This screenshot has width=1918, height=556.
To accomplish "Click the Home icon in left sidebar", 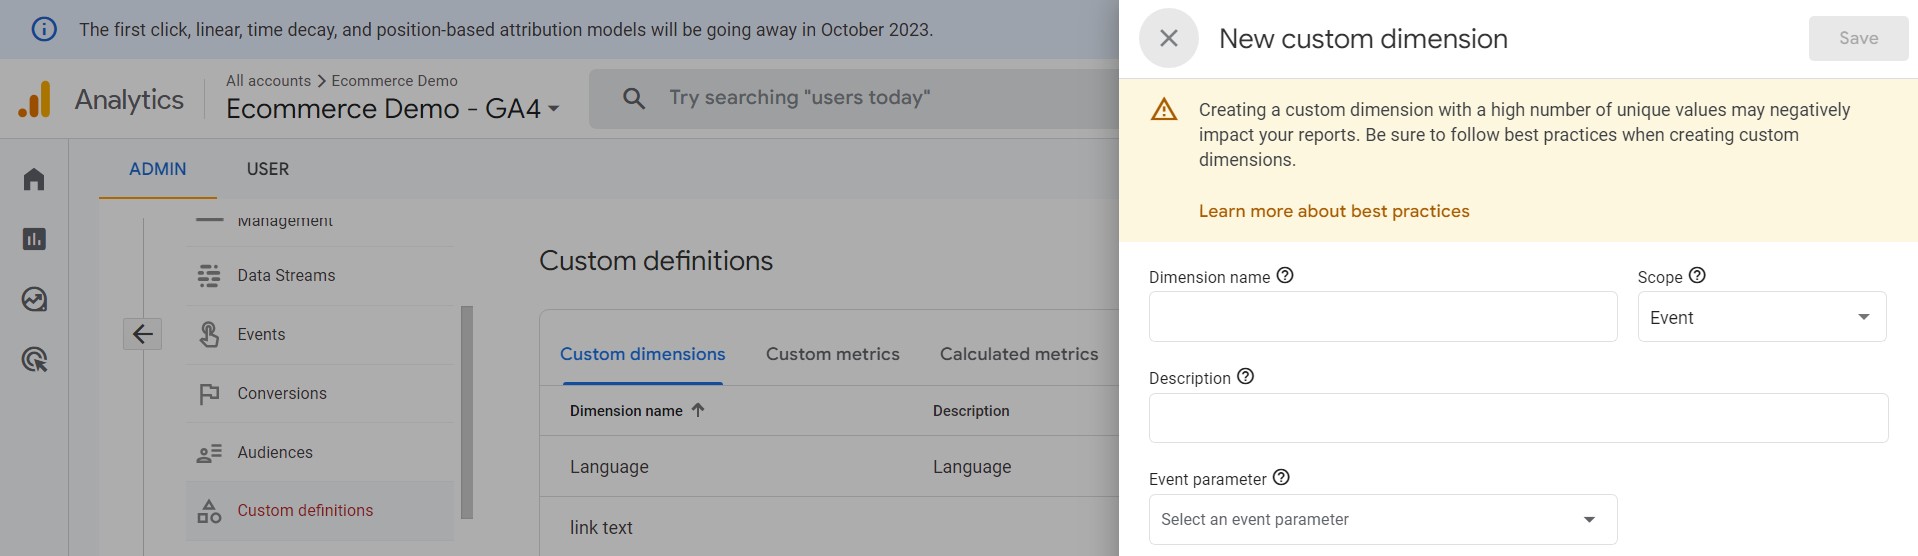I will coord(34,179).
